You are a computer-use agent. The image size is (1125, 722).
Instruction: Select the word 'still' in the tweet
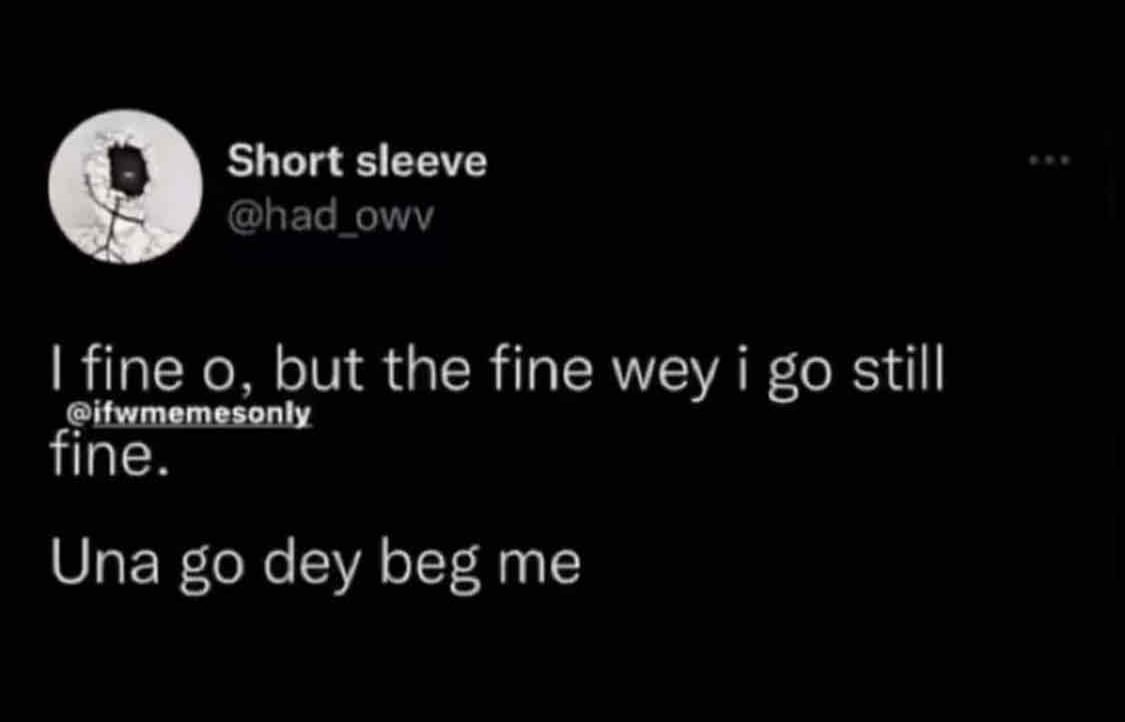(x=898, y=370)
